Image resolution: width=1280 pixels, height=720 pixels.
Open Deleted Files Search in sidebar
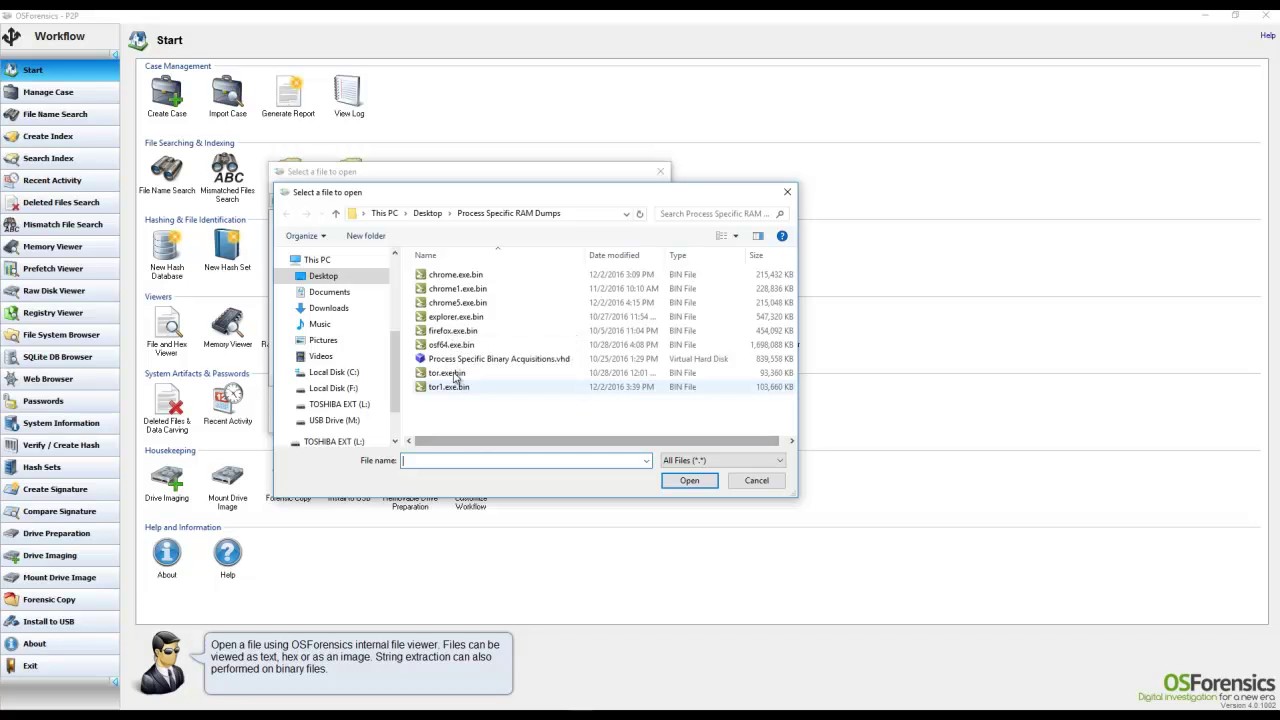pyautogui.click(x=60, y=202)
